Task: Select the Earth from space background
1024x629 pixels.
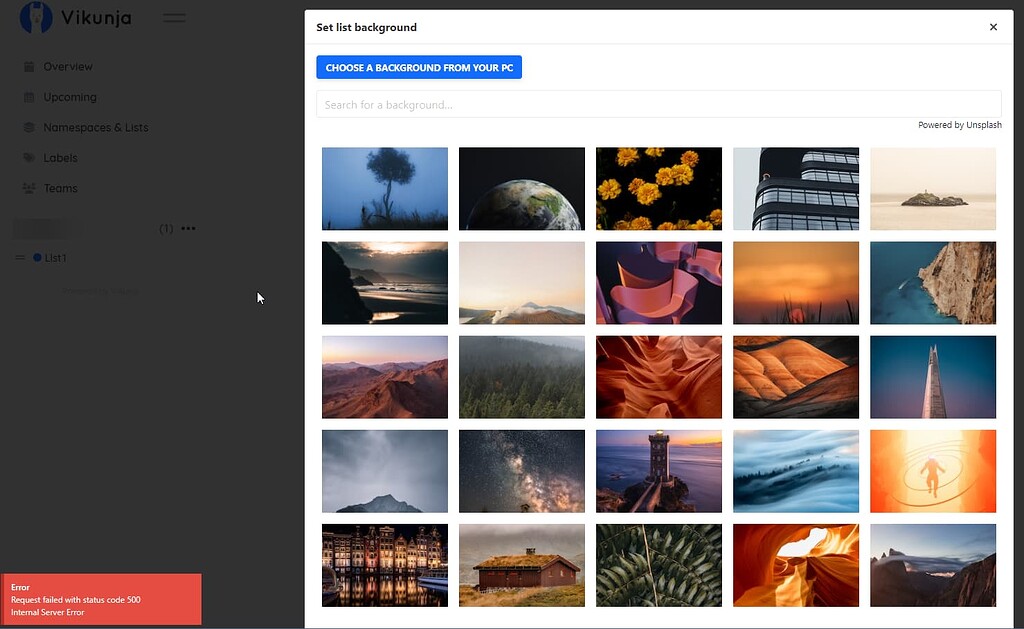Action: coord(521,188)
